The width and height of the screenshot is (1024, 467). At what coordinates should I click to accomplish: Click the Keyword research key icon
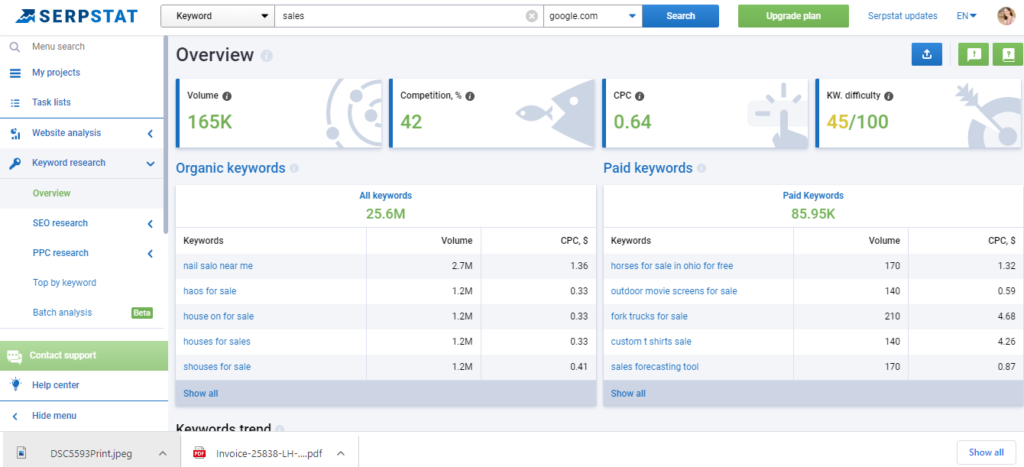coord(15,163)
